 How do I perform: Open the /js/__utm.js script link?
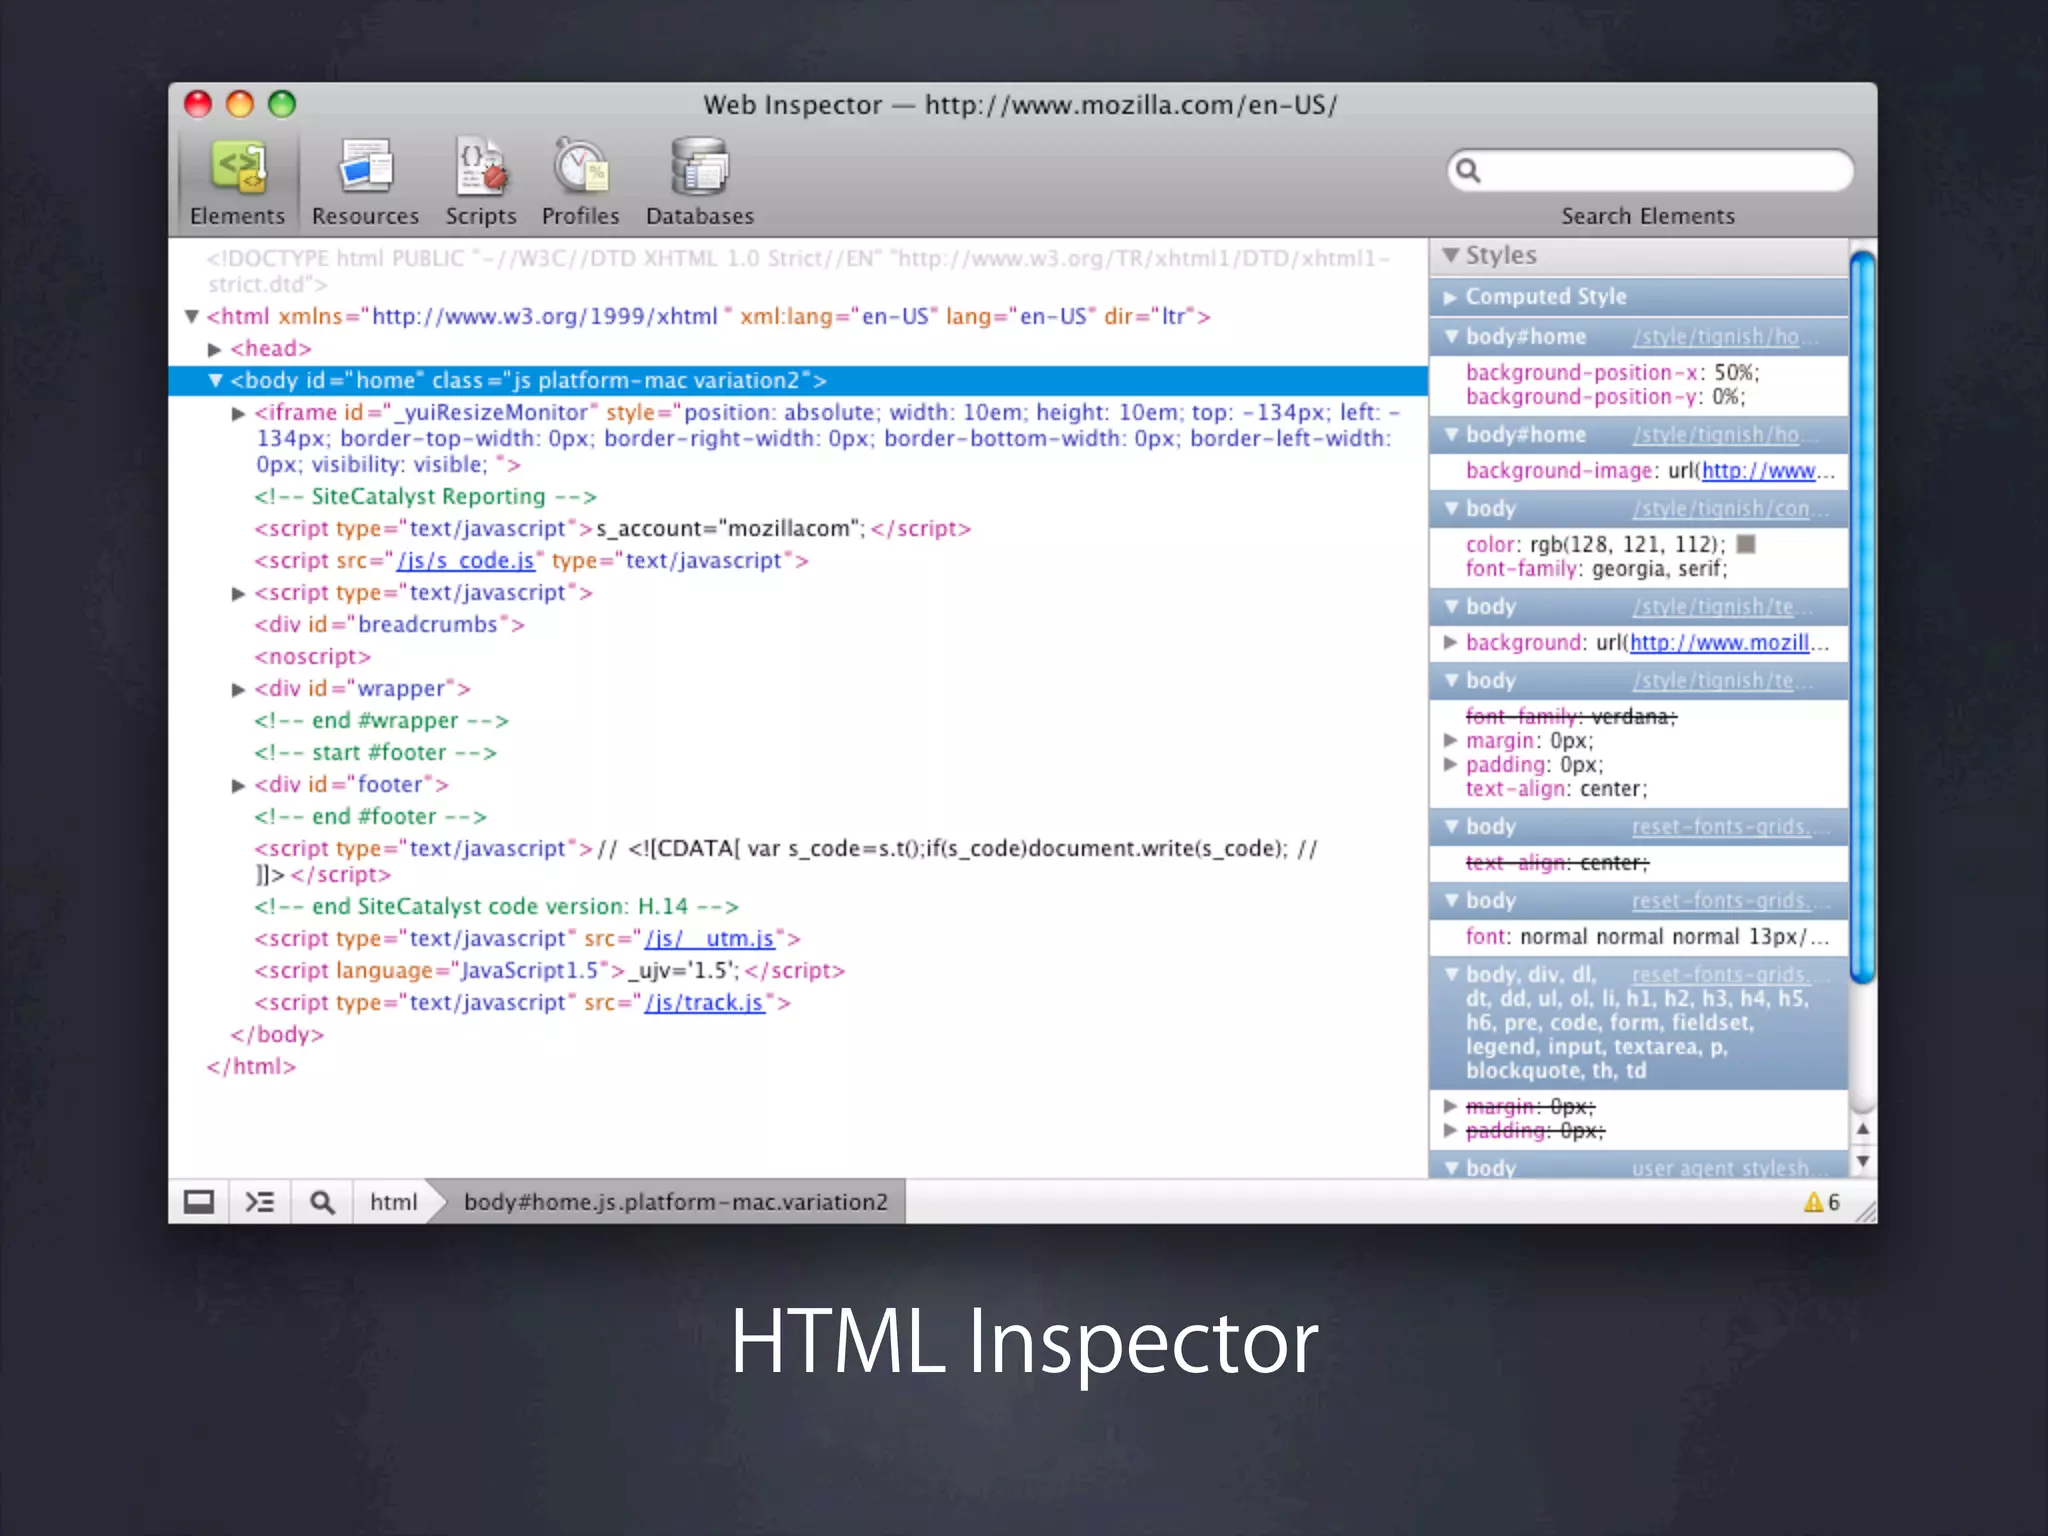(x=709, y=939)
